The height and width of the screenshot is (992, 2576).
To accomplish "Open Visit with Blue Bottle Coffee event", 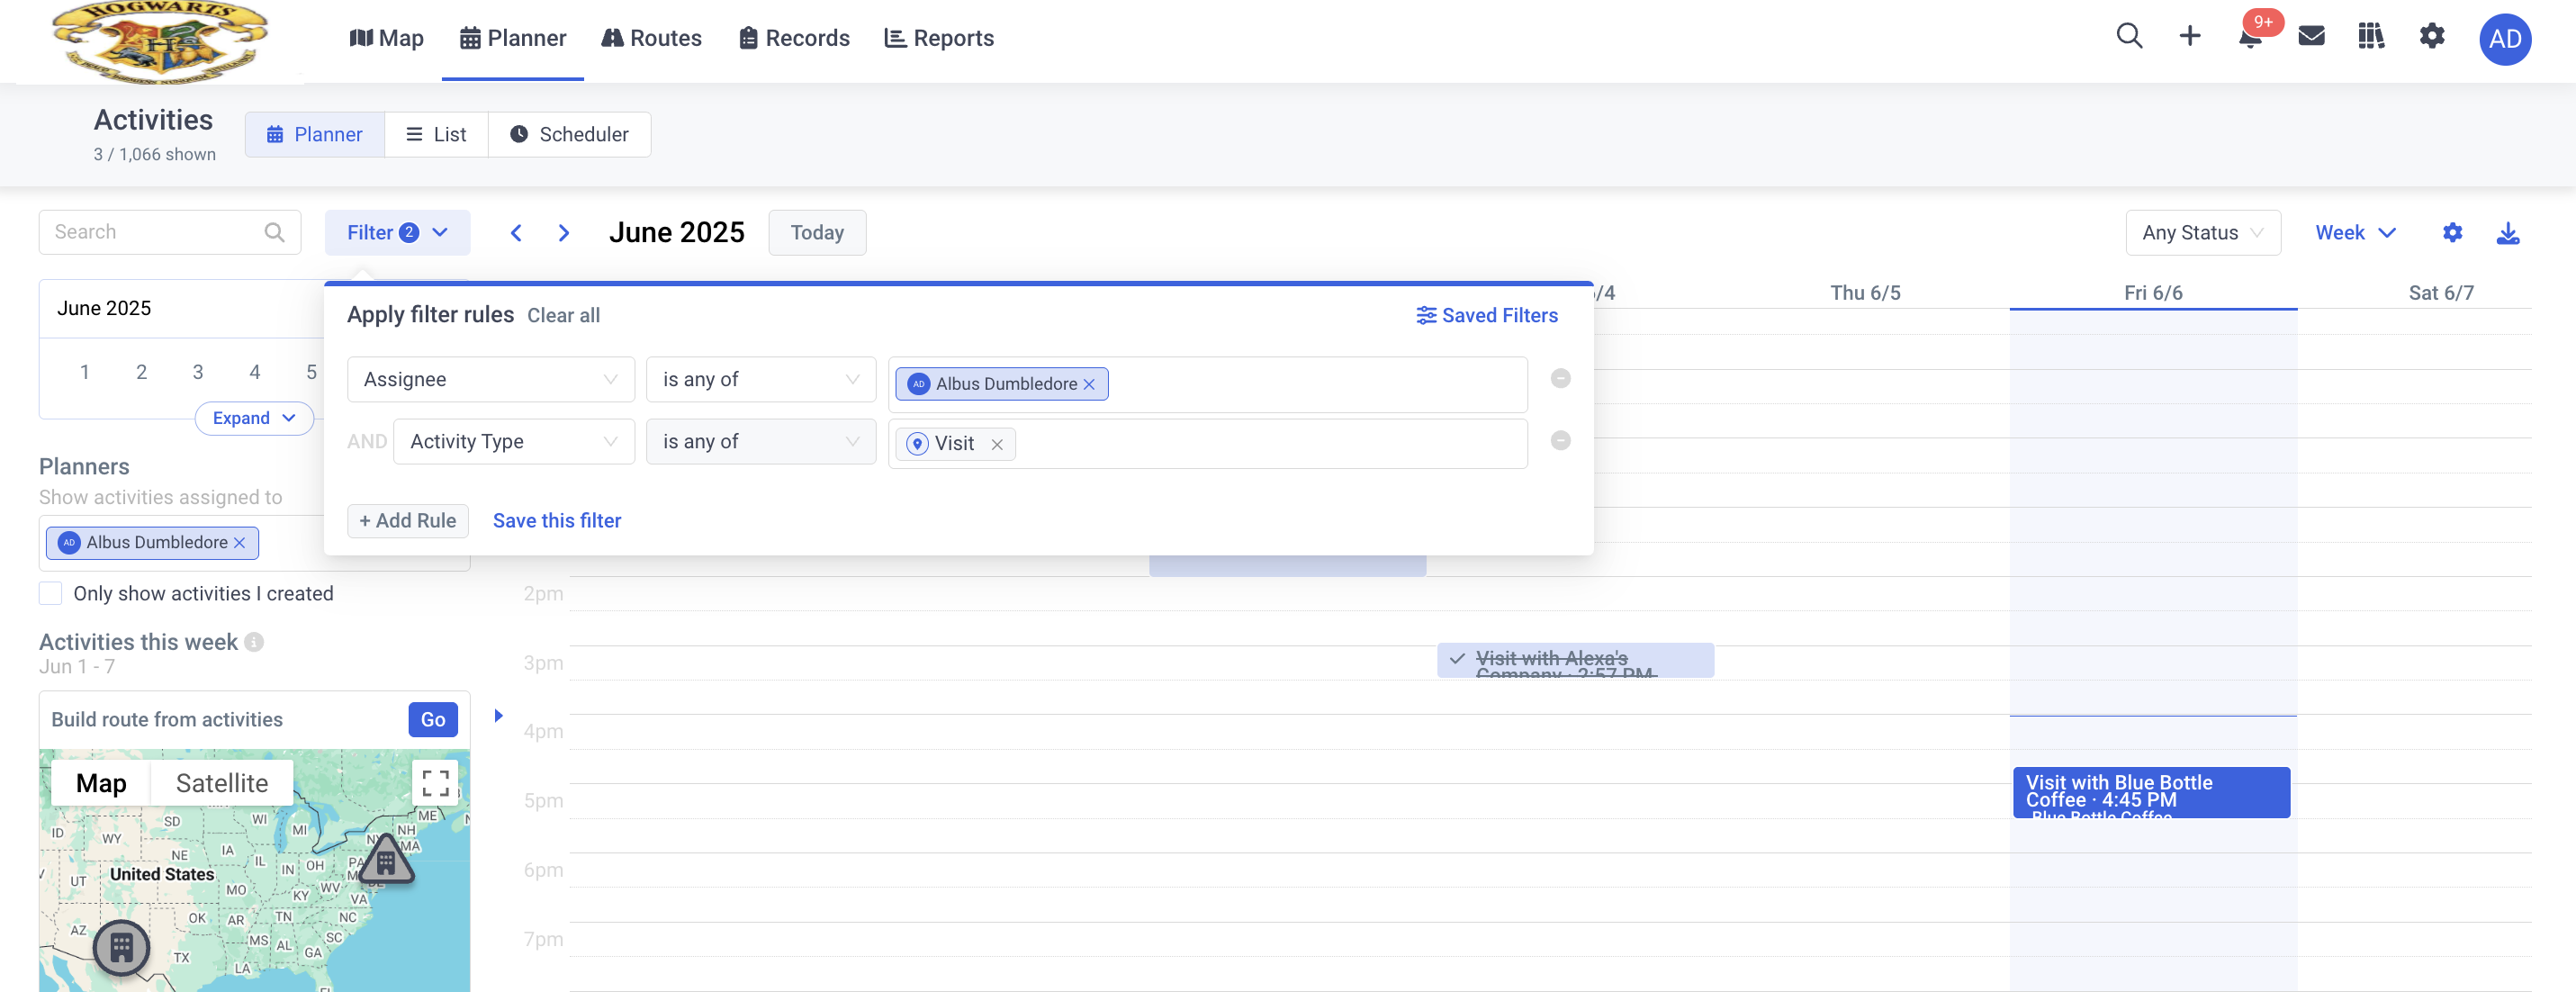I will (2151, 792).
